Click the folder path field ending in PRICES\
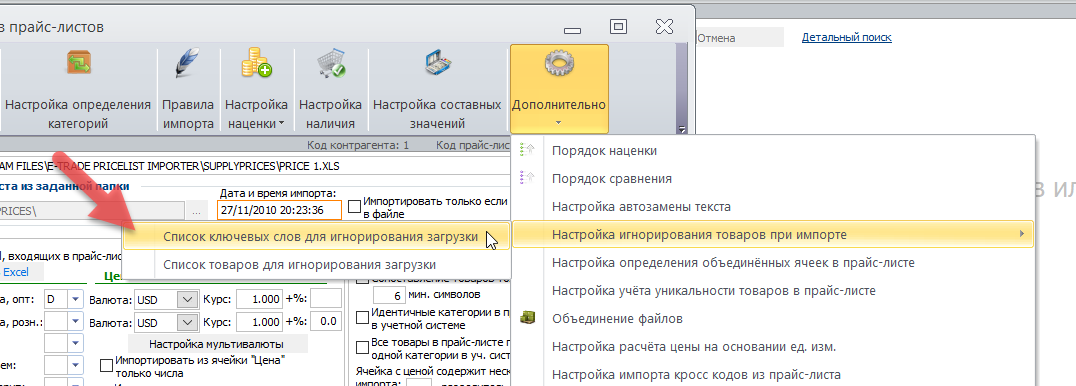The height and width of the screenshot is (386, 1076). coord(92,211)
